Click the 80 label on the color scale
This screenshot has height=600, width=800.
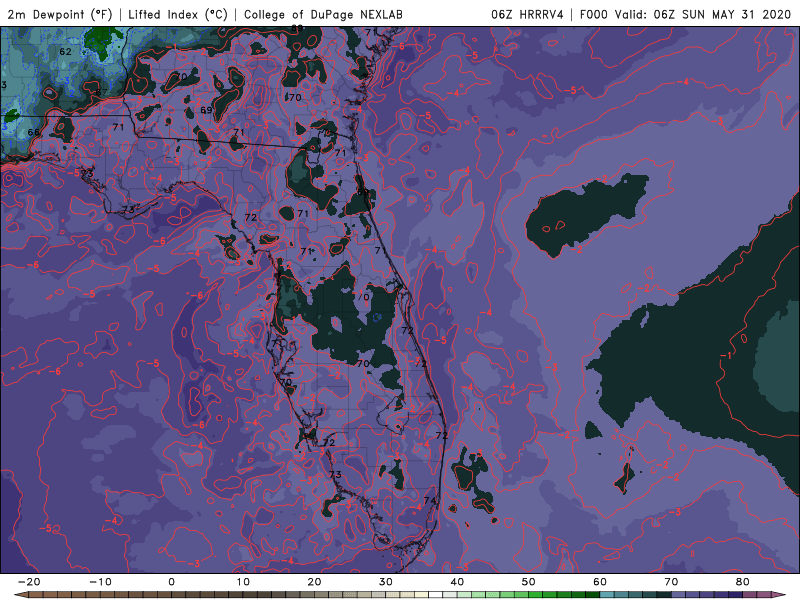[743, 582]
